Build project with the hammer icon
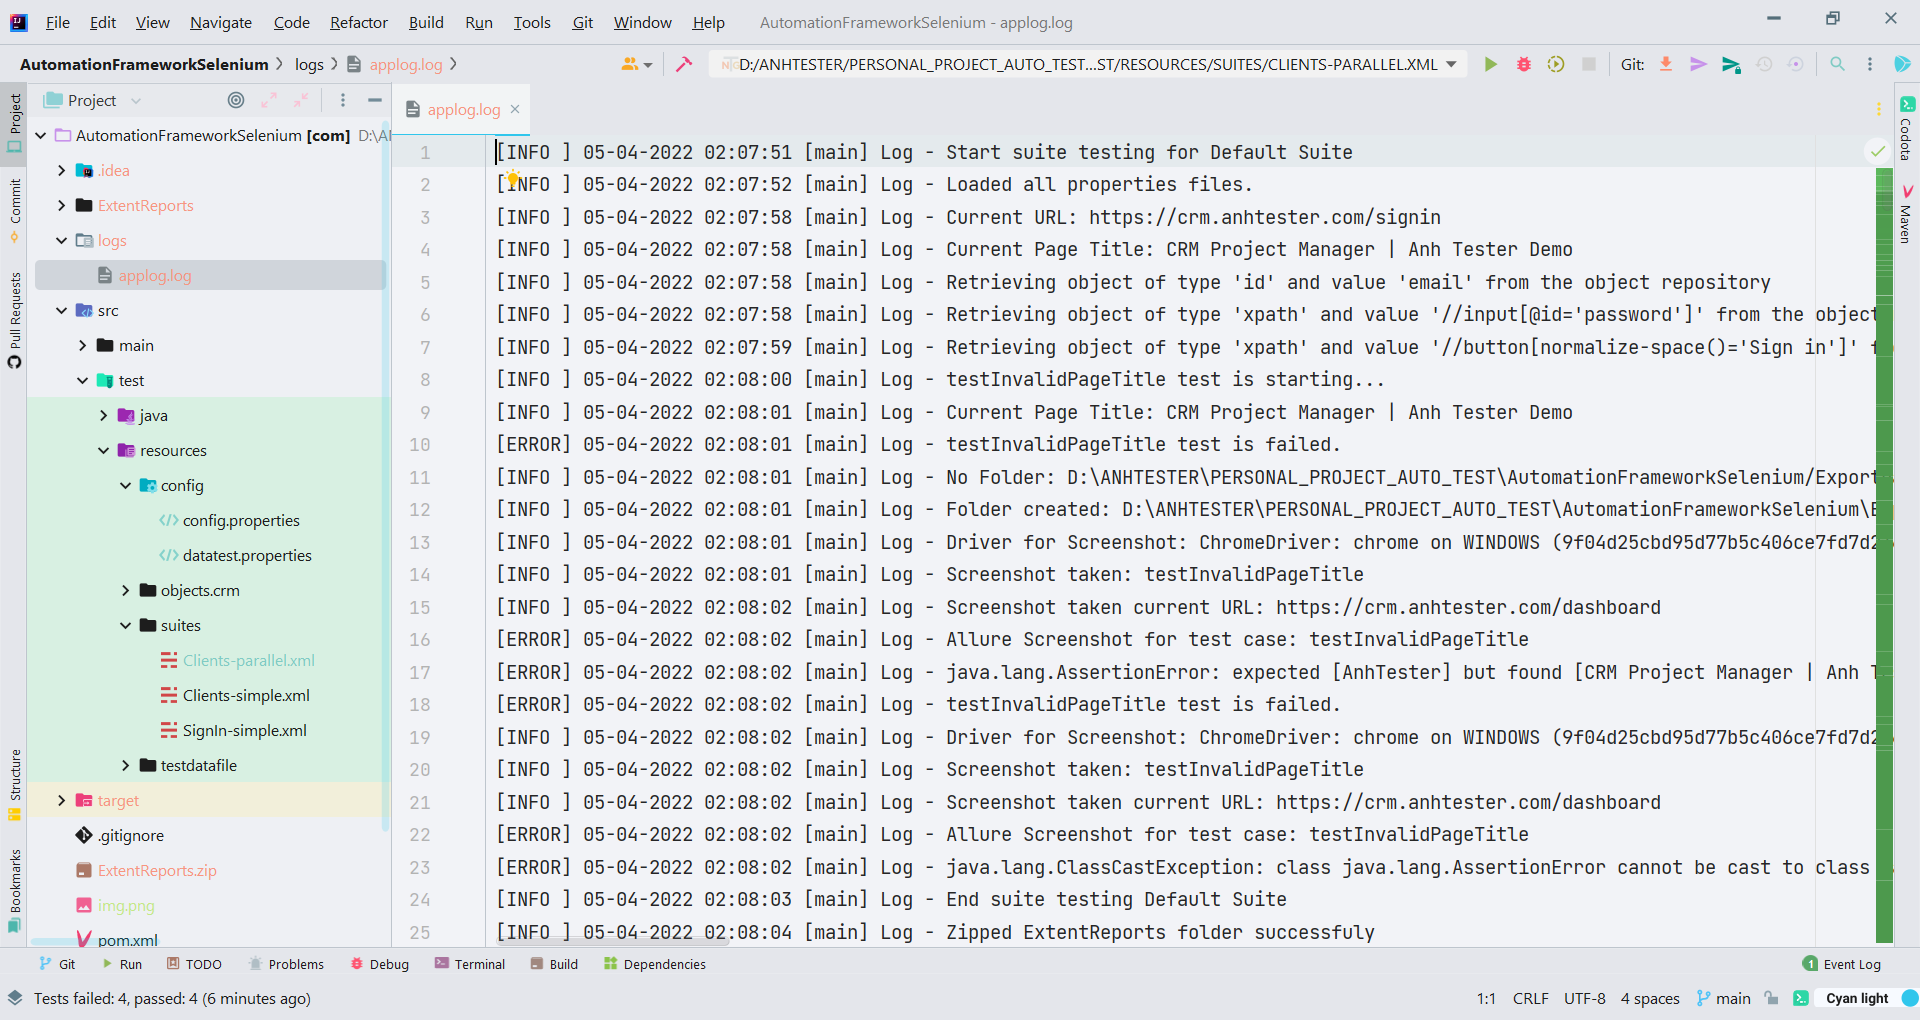The height and width of the screenshot is (1020, 1920). point(684,64)
